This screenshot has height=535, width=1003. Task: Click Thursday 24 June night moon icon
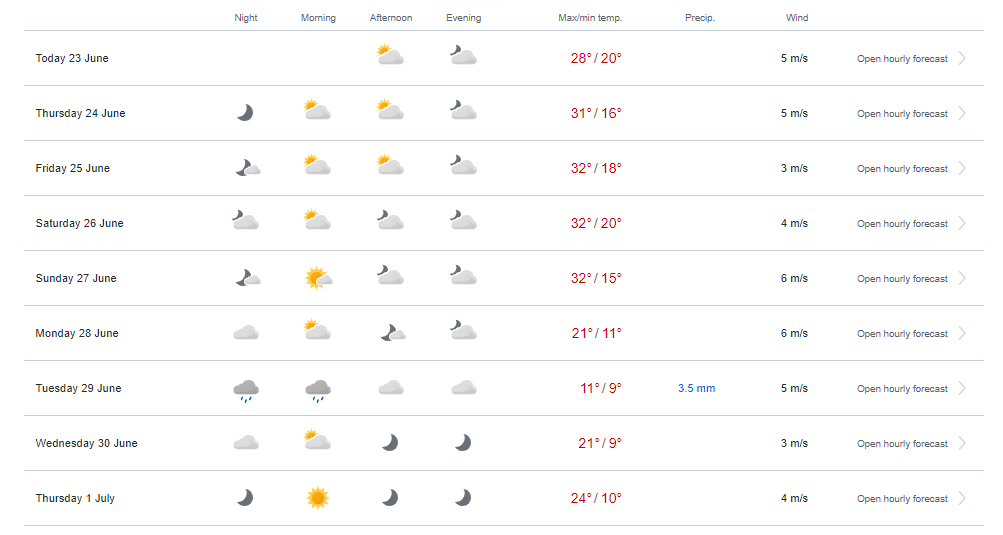tap(245, 113)
